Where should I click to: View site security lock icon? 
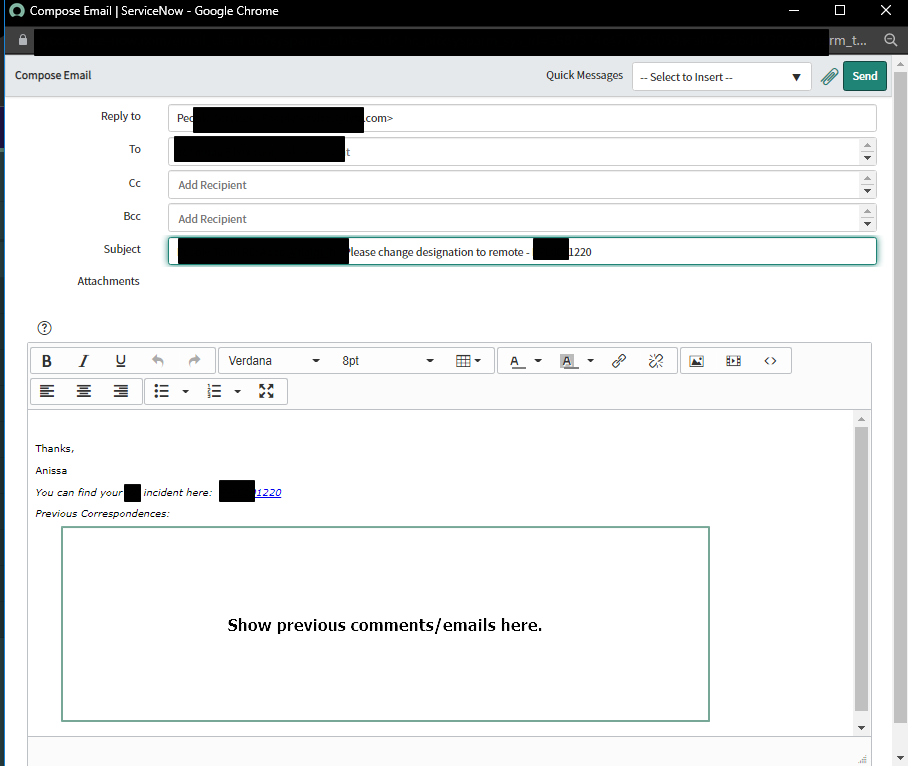(x=23, y=40)
